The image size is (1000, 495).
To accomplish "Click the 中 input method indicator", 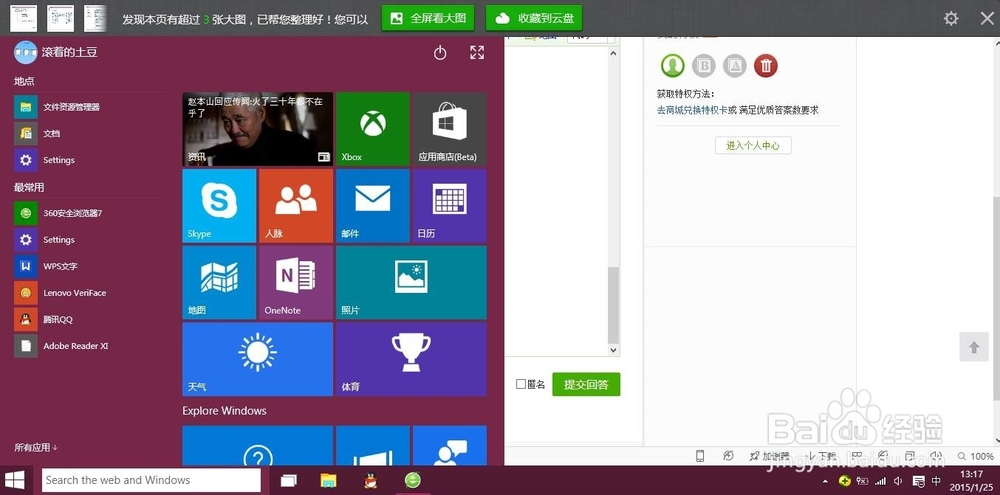I will point(936,480).
